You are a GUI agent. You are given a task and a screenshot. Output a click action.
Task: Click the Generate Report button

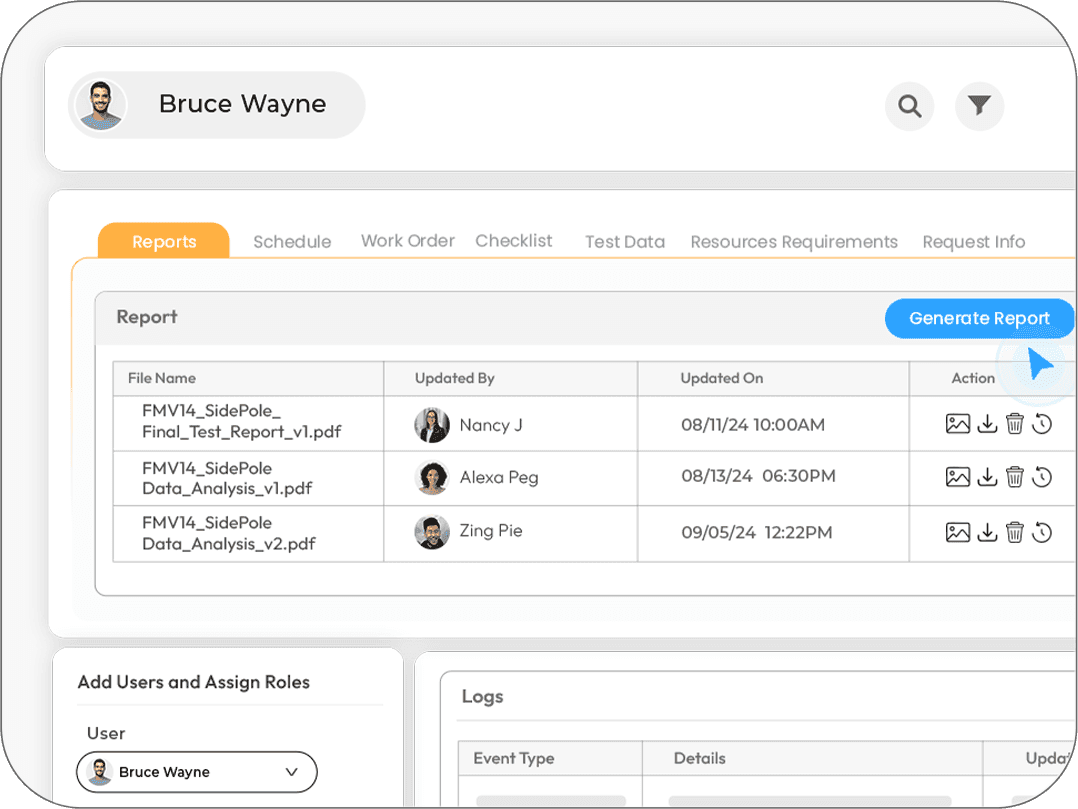pos(979,318)
